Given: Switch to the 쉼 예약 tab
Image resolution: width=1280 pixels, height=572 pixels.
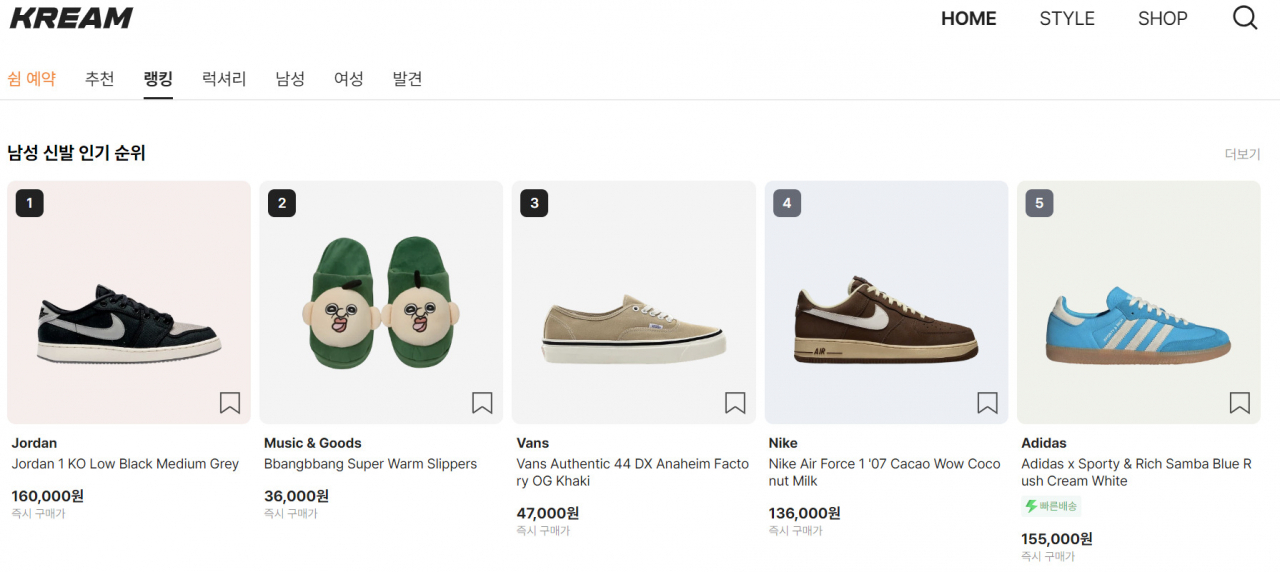Looking at the screenshot, I should (32, 78).
